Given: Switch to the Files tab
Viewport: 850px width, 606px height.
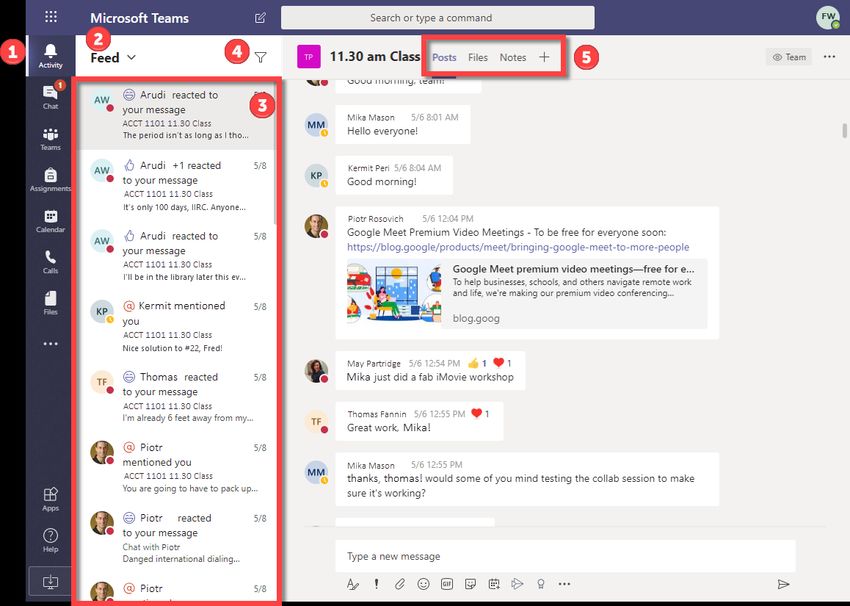Looking at the screenshot, I should [x=478, y=57].
